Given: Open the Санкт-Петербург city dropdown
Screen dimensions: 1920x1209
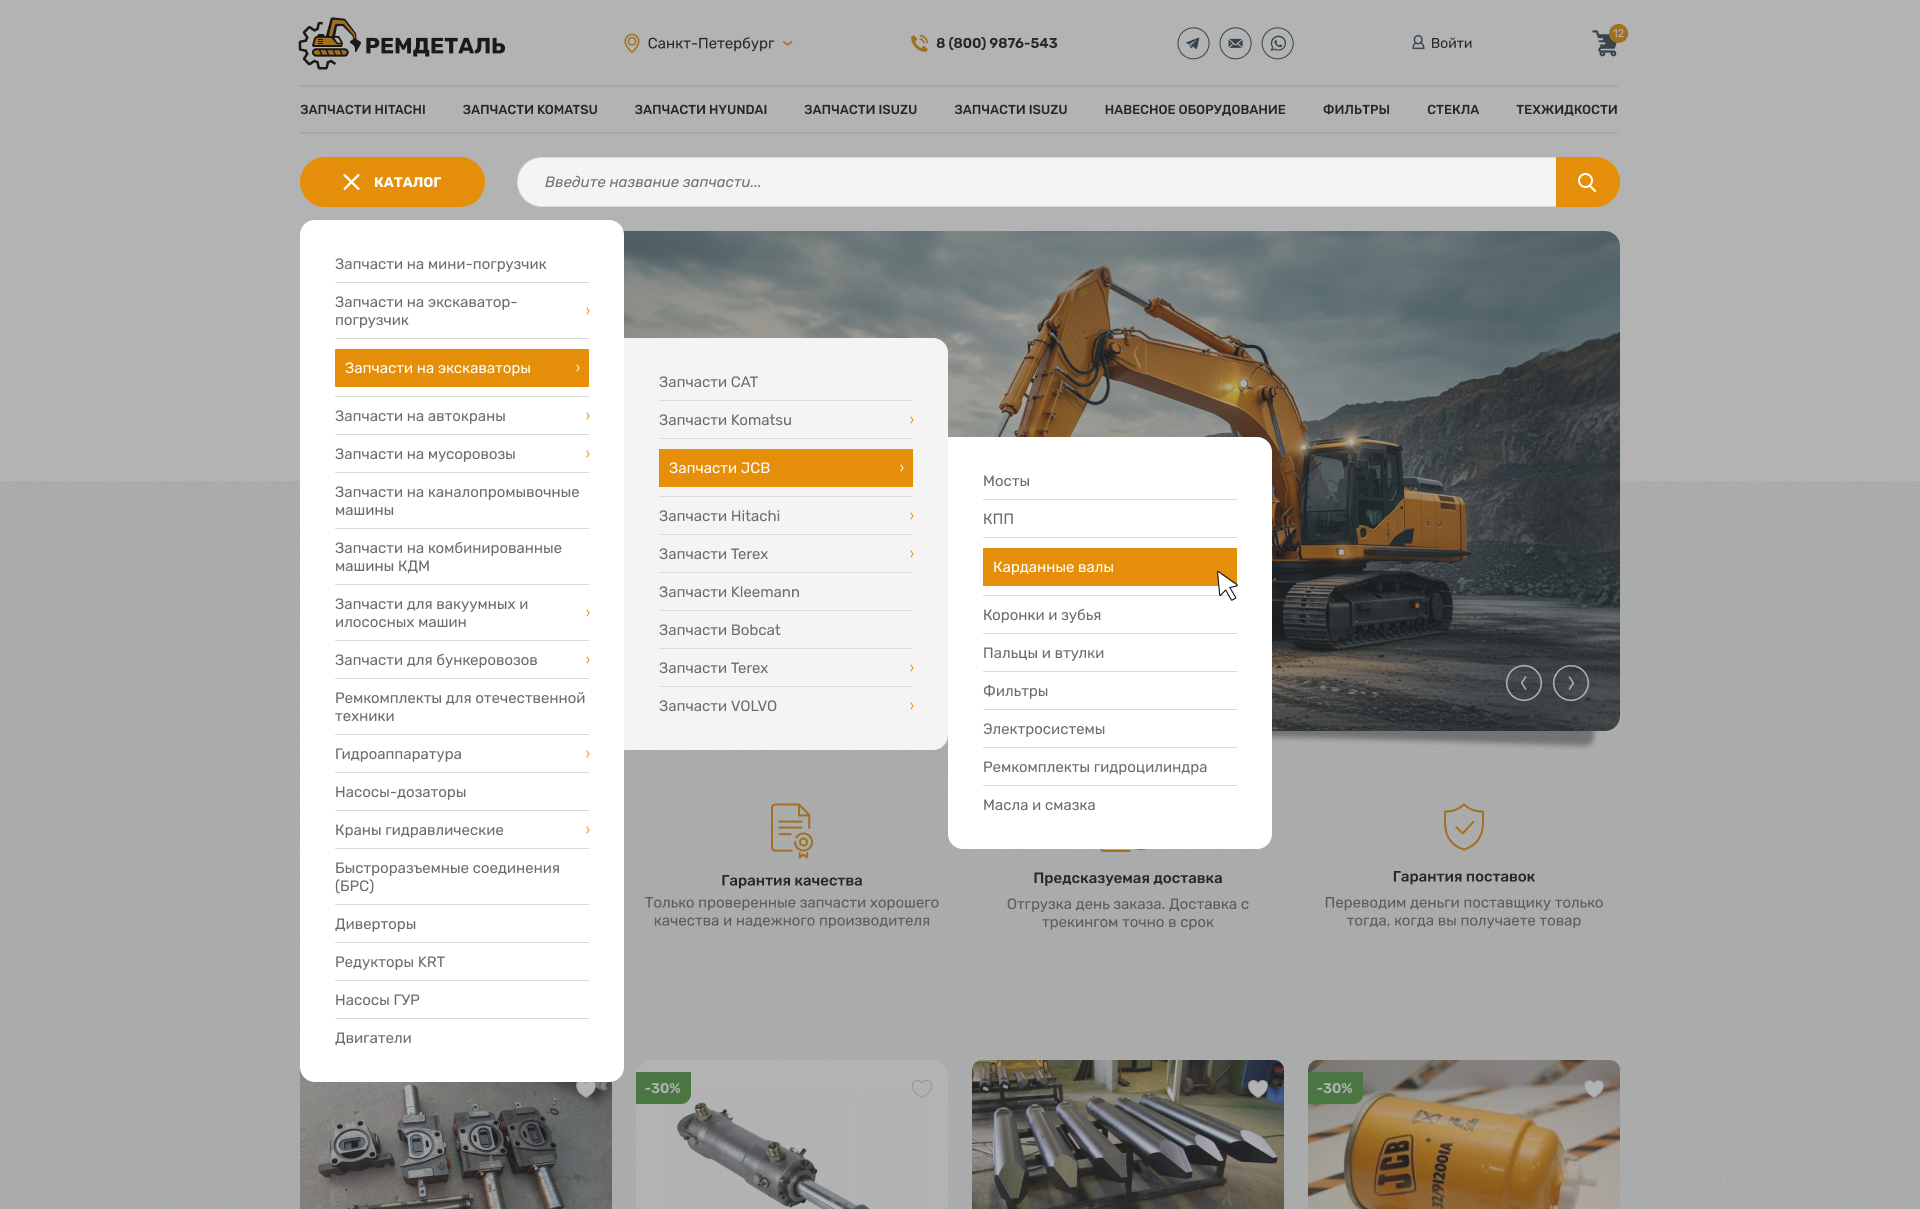Looking at the screenshot, I should click(710, 43).
